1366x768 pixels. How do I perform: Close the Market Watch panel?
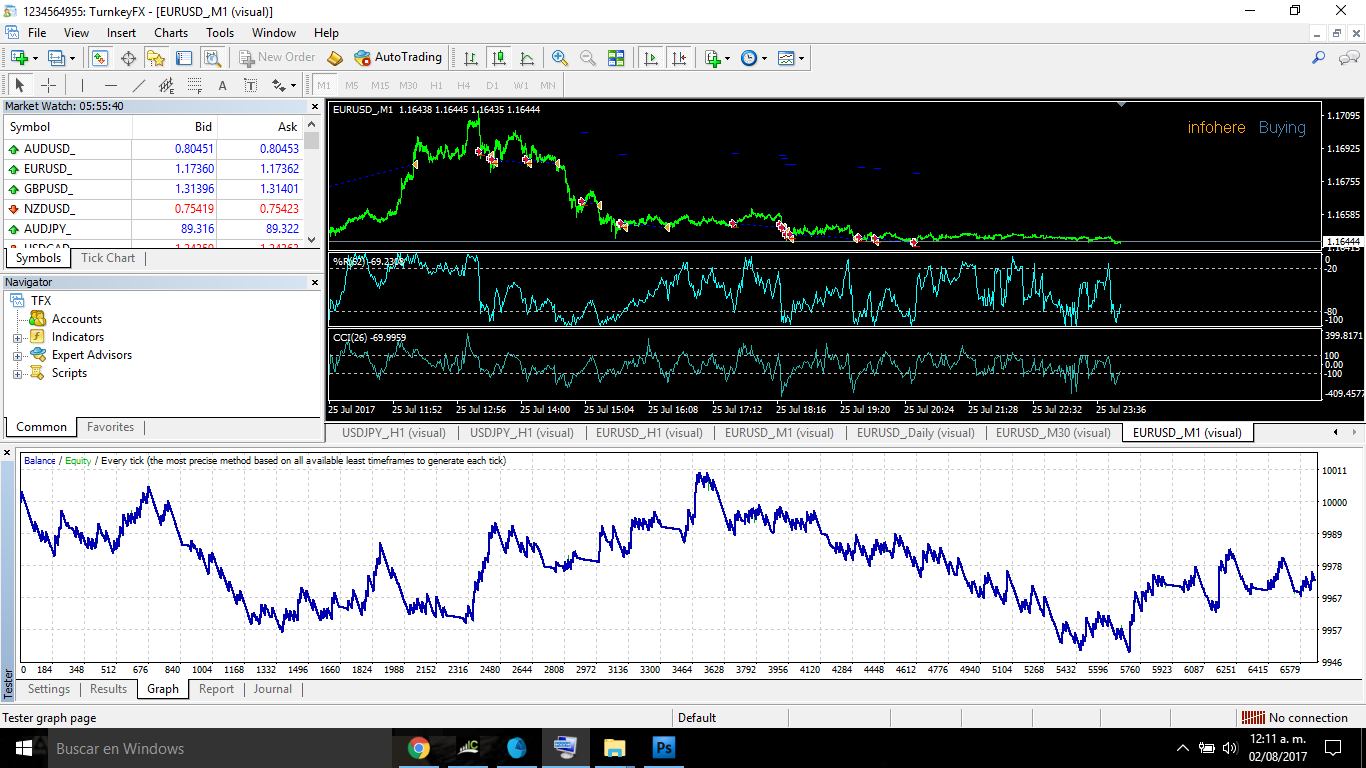tap(314, 106)
